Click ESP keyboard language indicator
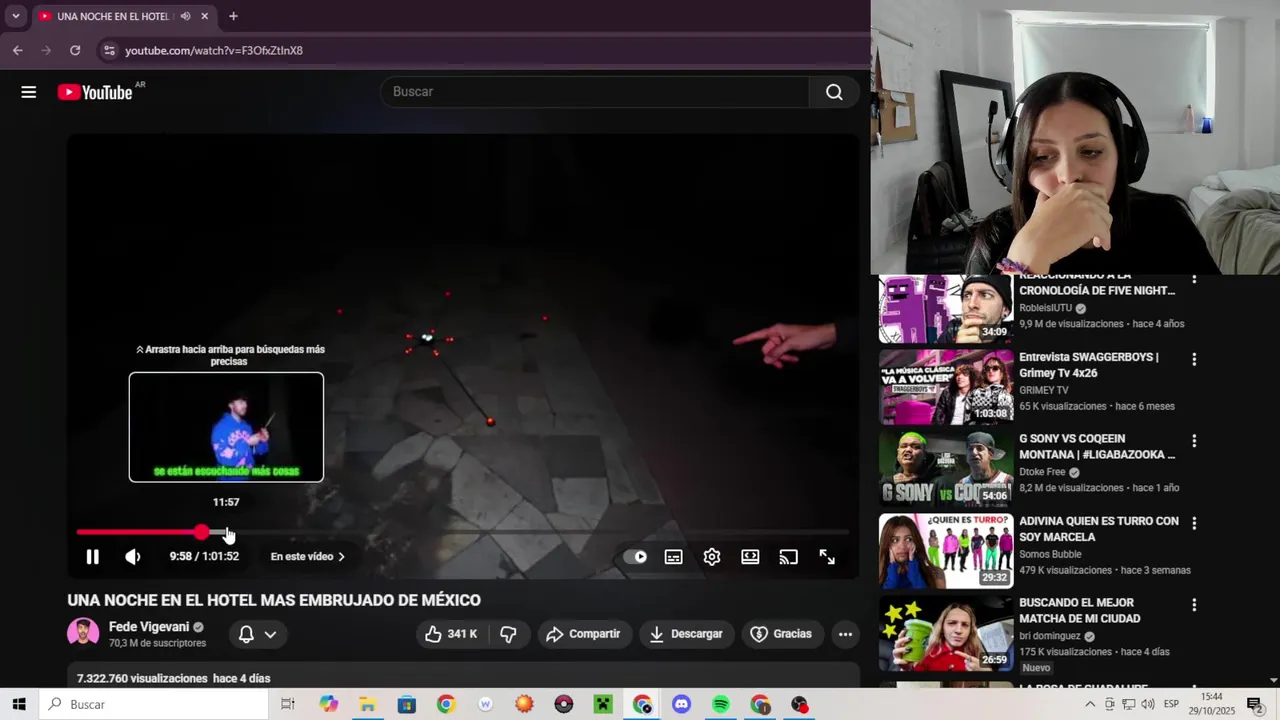1280x720 pixels. pos(1171,704)
